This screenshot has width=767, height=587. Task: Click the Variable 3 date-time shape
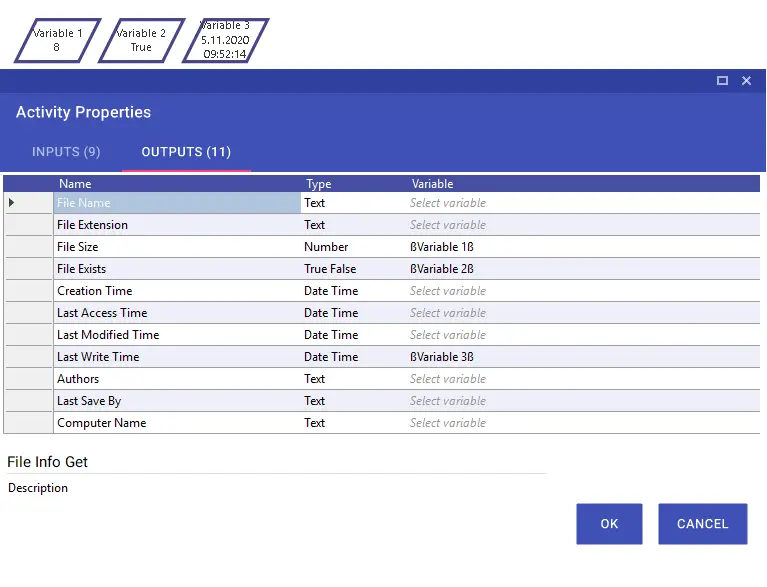226,41
